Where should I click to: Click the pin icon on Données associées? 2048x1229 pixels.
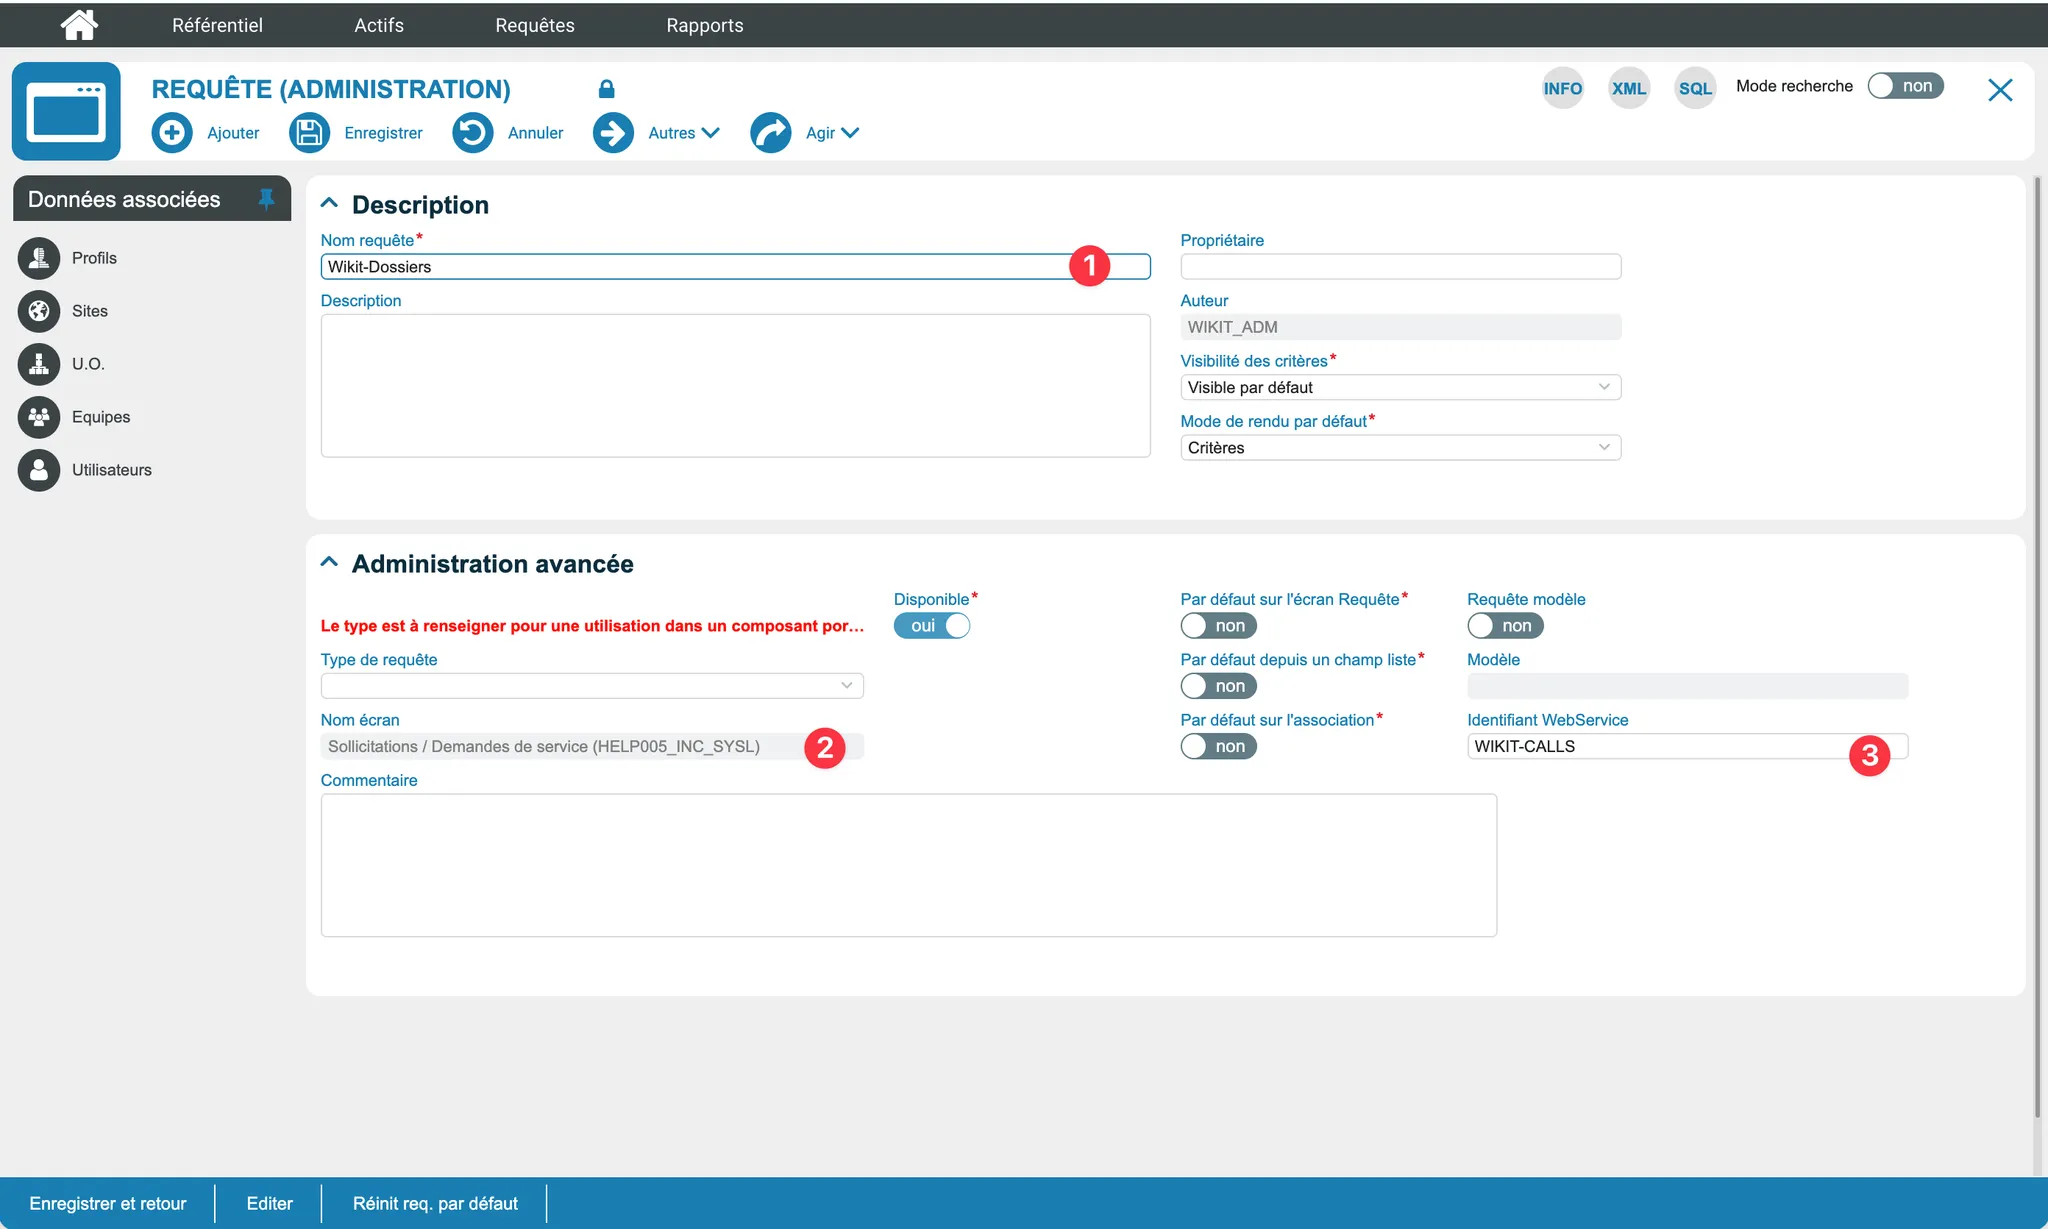266,199
